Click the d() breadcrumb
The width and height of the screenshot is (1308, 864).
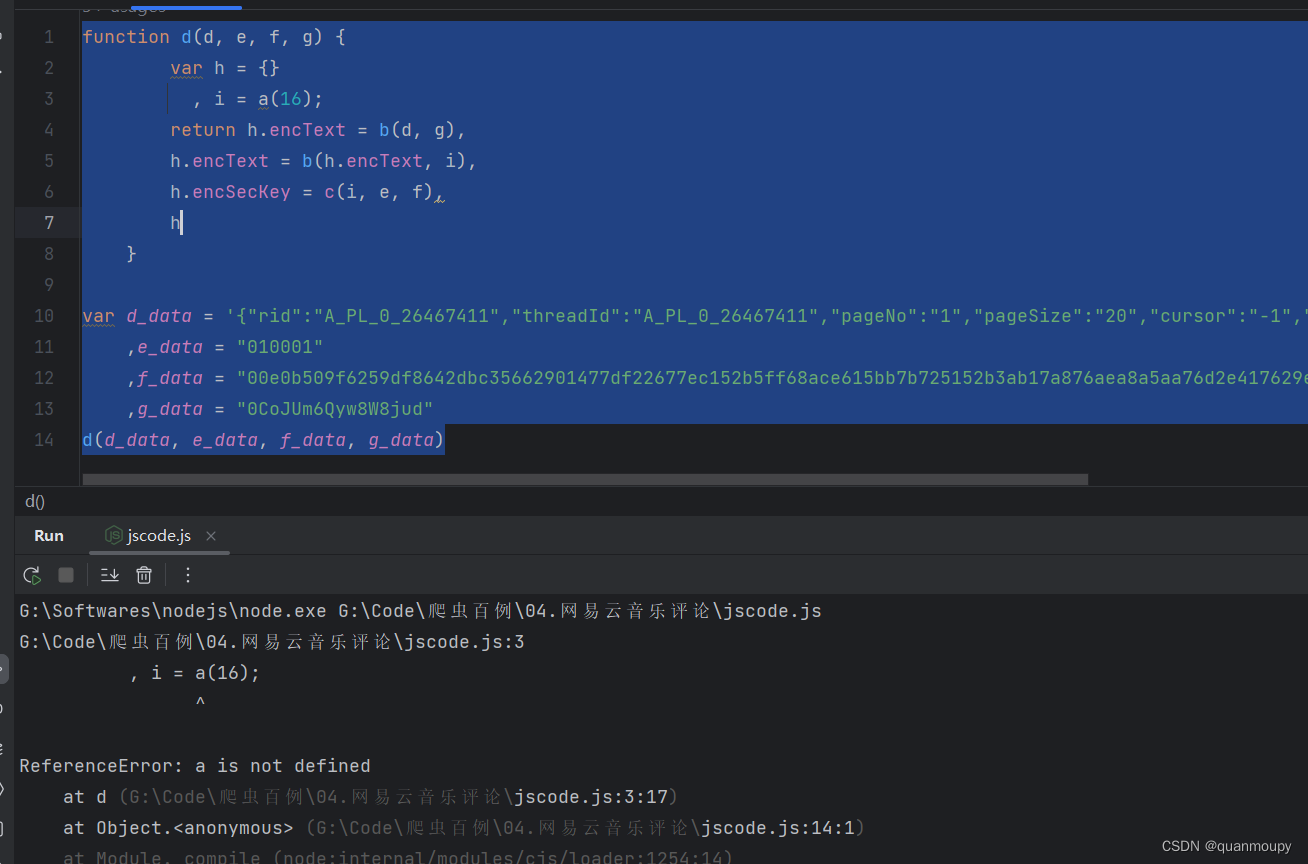tap(35, 502)
